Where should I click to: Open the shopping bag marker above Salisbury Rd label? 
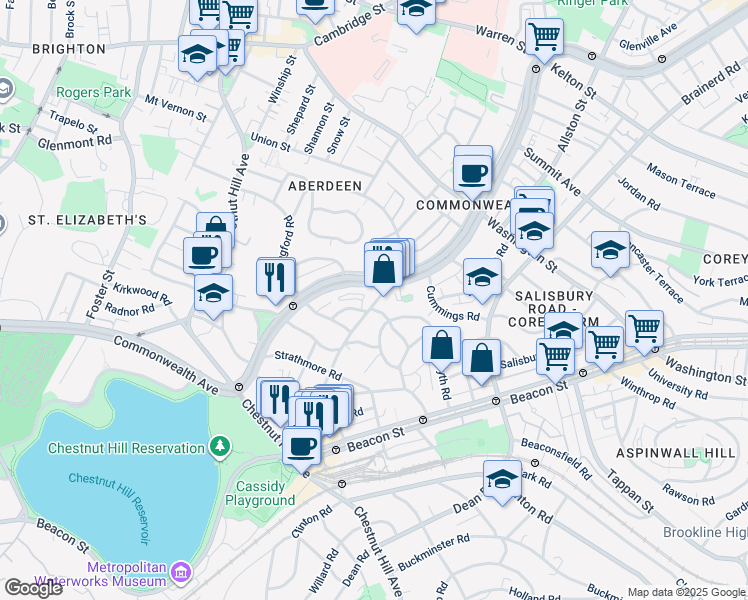481,360
